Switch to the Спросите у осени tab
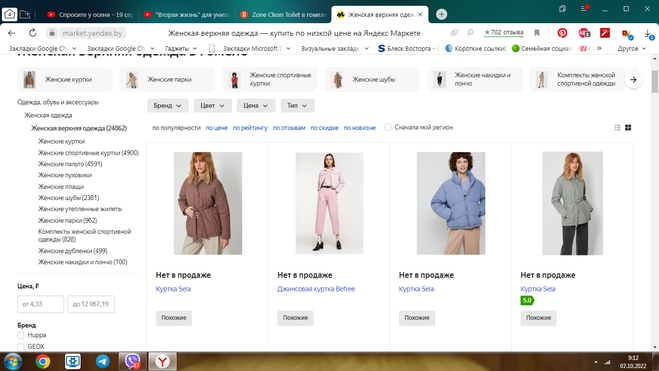This screenshot has width=659, height=371. tap(90, 14)
